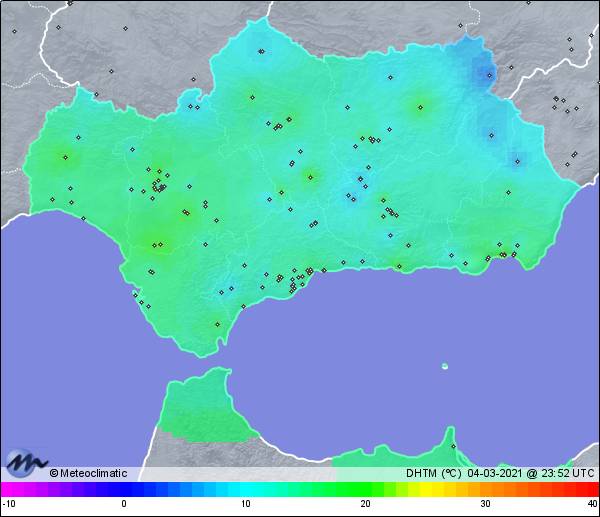Select station marker on Melilla's coastal peninsula
600x517 pixels.
tap(453, 446)
